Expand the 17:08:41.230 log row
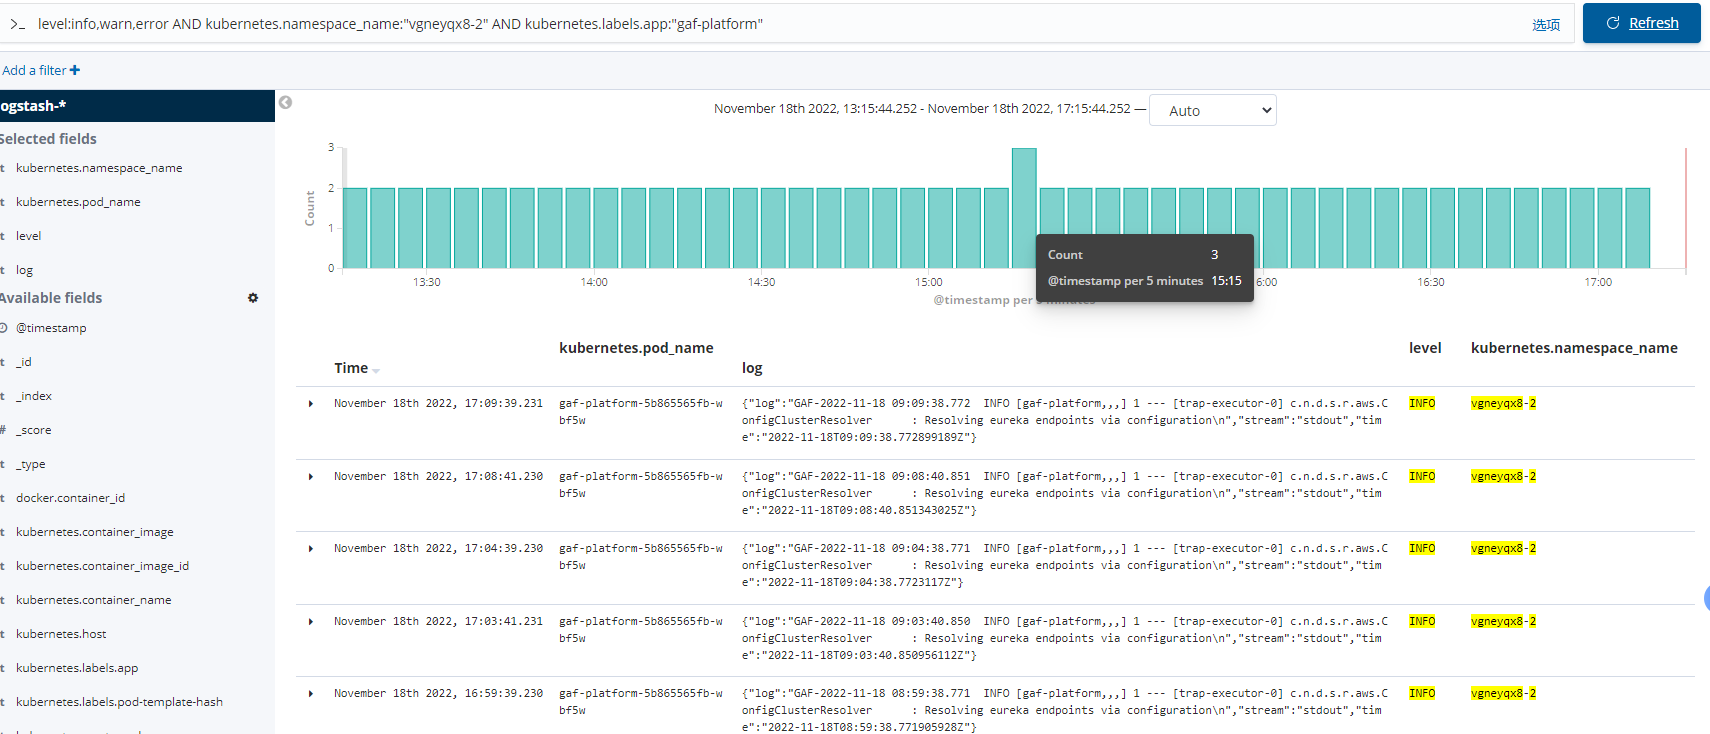Viewport: 1710px width, 734px height. [x=311, y=477]
